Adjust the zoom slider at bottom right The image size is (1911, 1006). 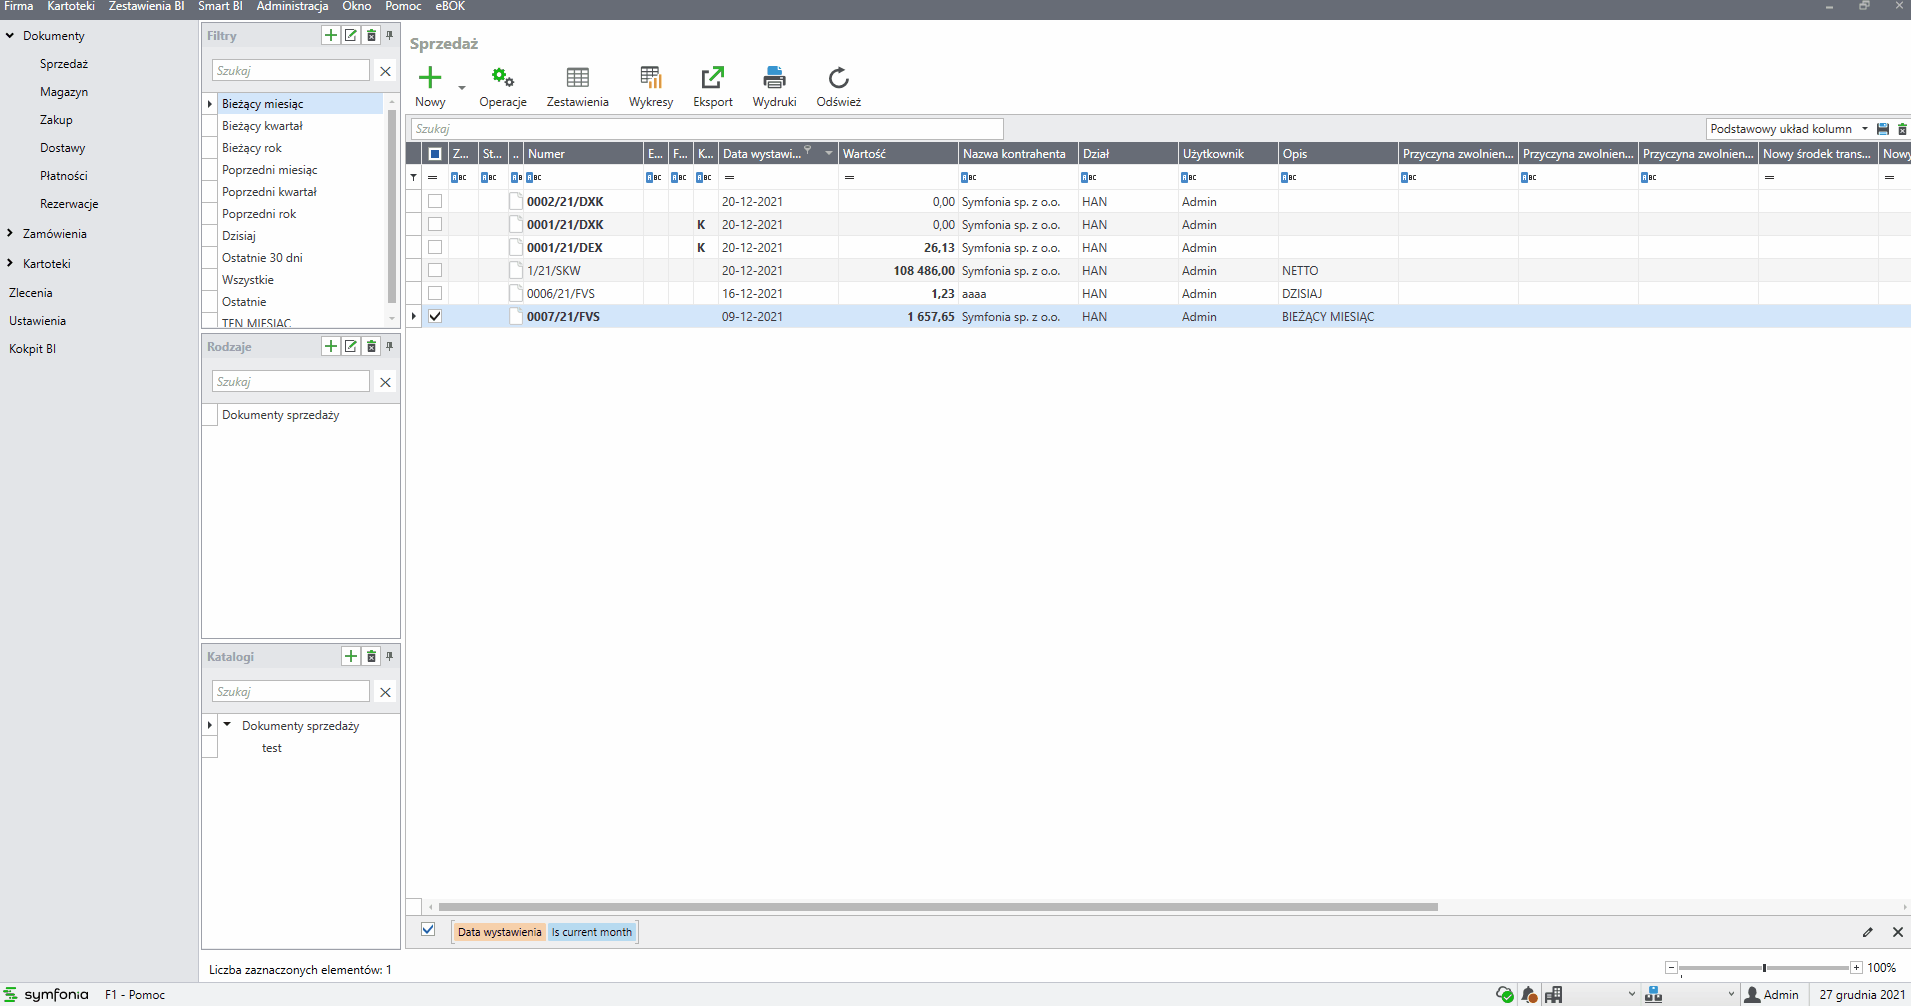pyautogui.click(x=1764, y=968)
